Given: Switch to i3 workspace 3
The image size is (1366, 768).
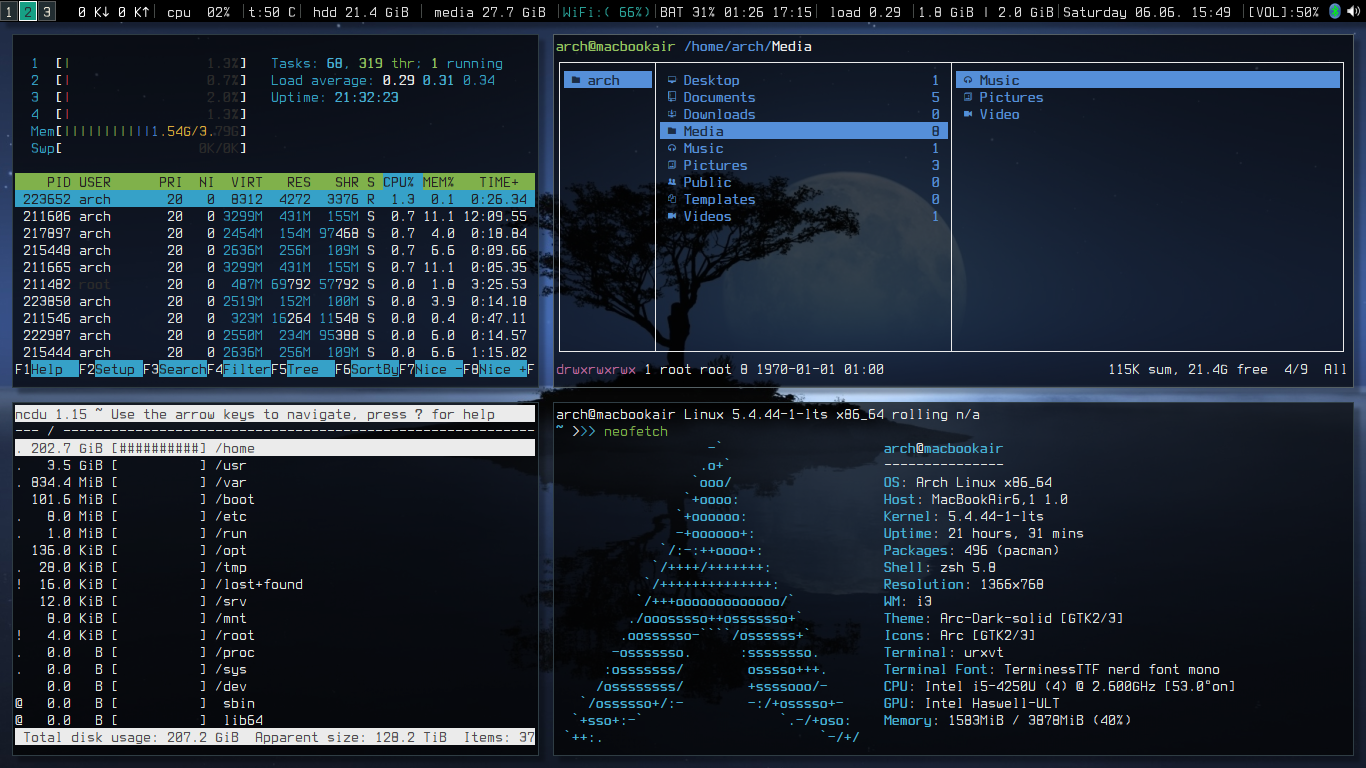Looking at the screenshot, I should (x=46, y=12).
